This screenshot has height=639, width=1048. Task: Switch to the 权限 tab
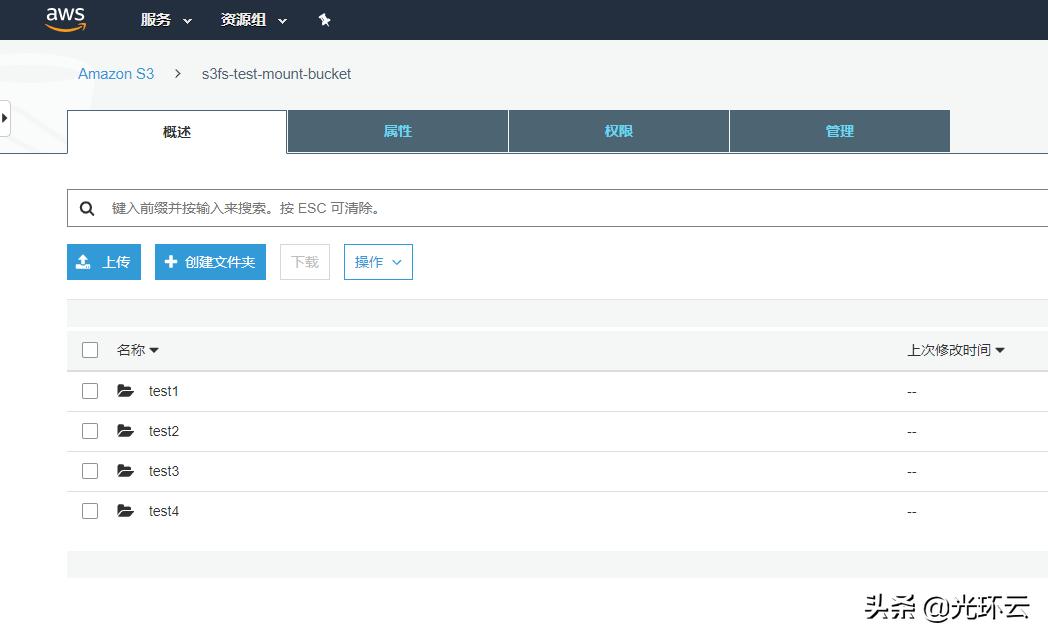pyautogui.click(x=618, y=131)
